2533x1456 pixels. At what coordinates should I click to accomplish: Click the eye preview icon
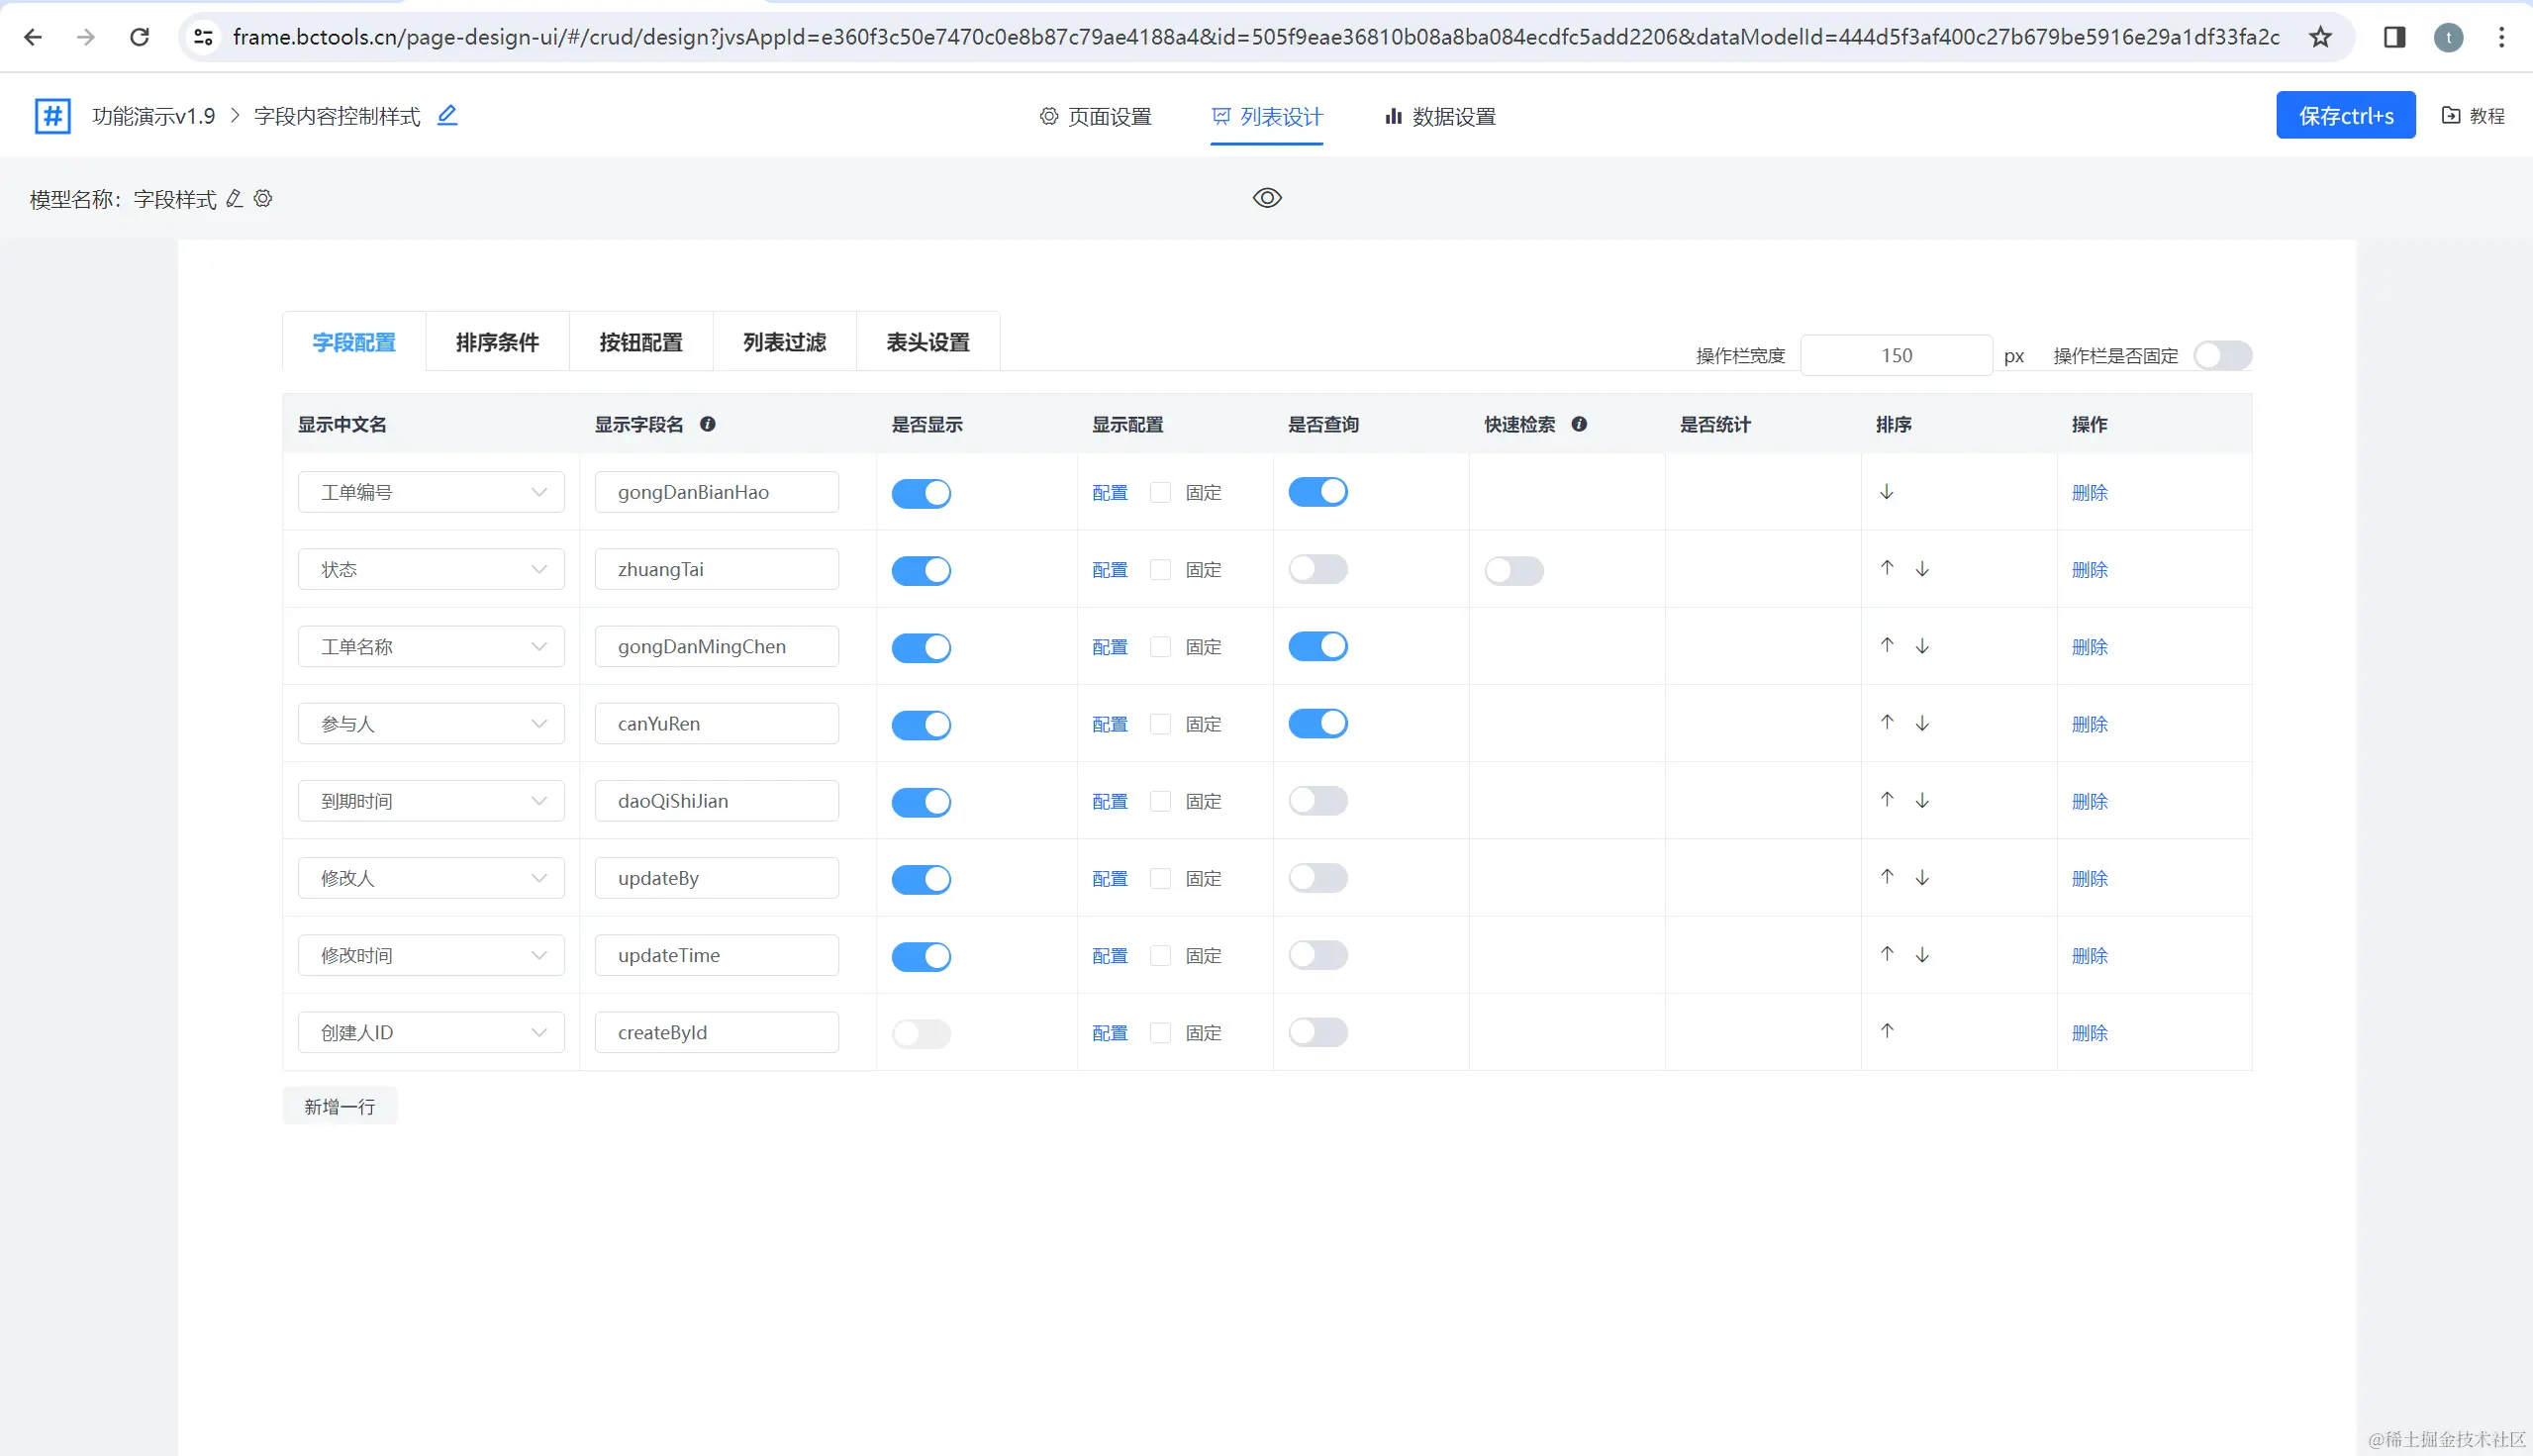[1266, 198]
